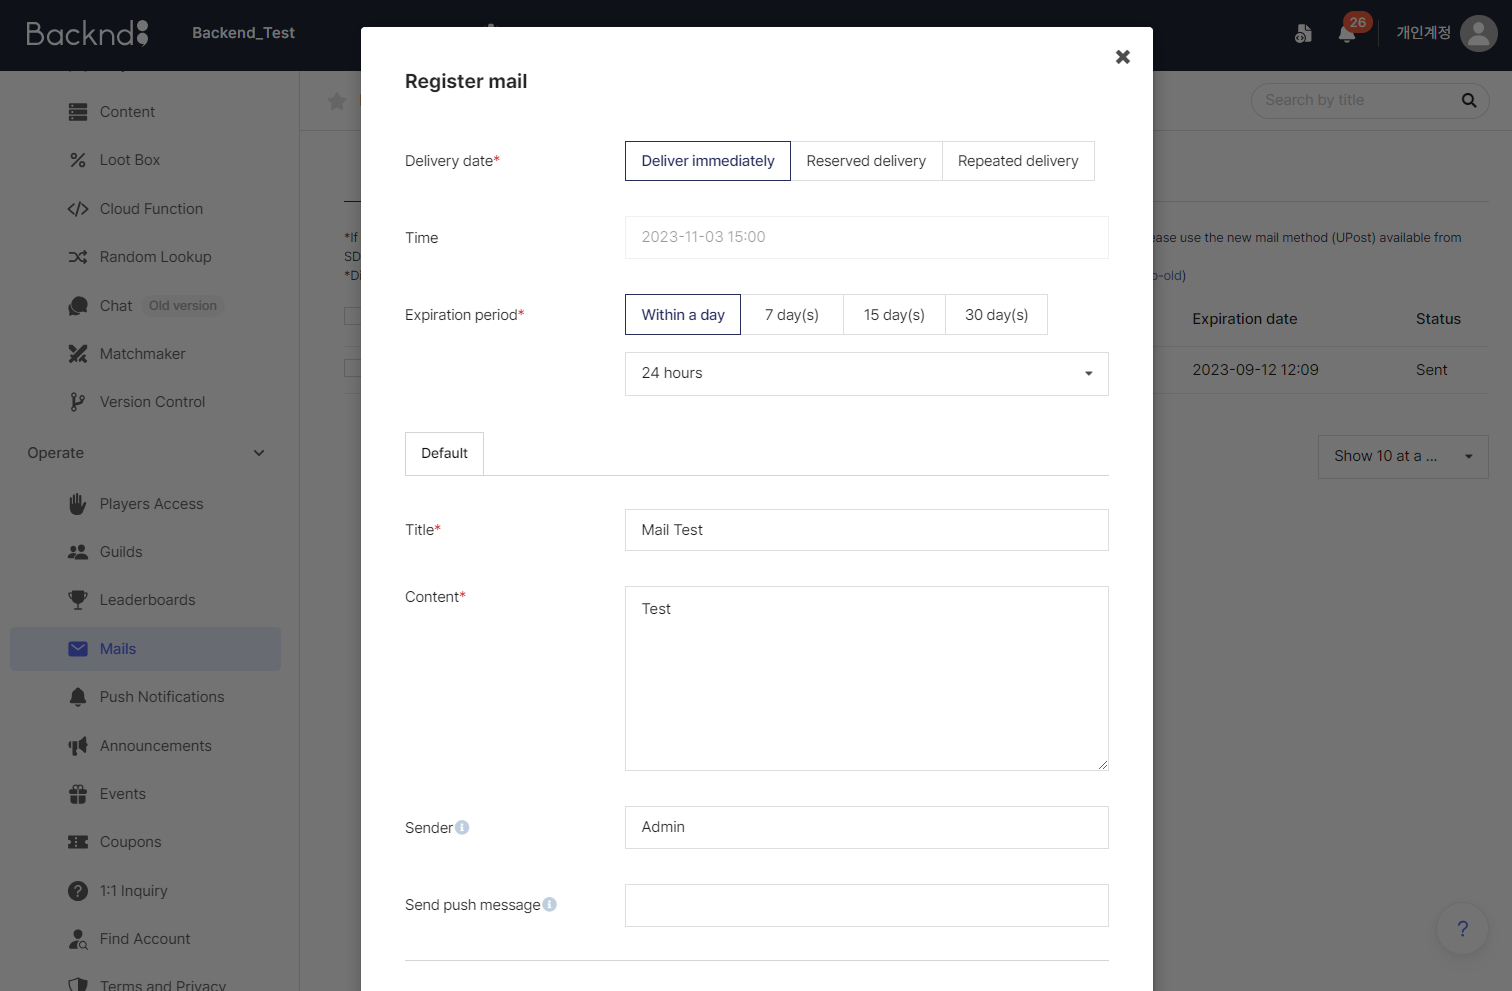Choose 15 day(s) expiration
1512x991 pixels.
pyautogui.click(x=894, y=315)
